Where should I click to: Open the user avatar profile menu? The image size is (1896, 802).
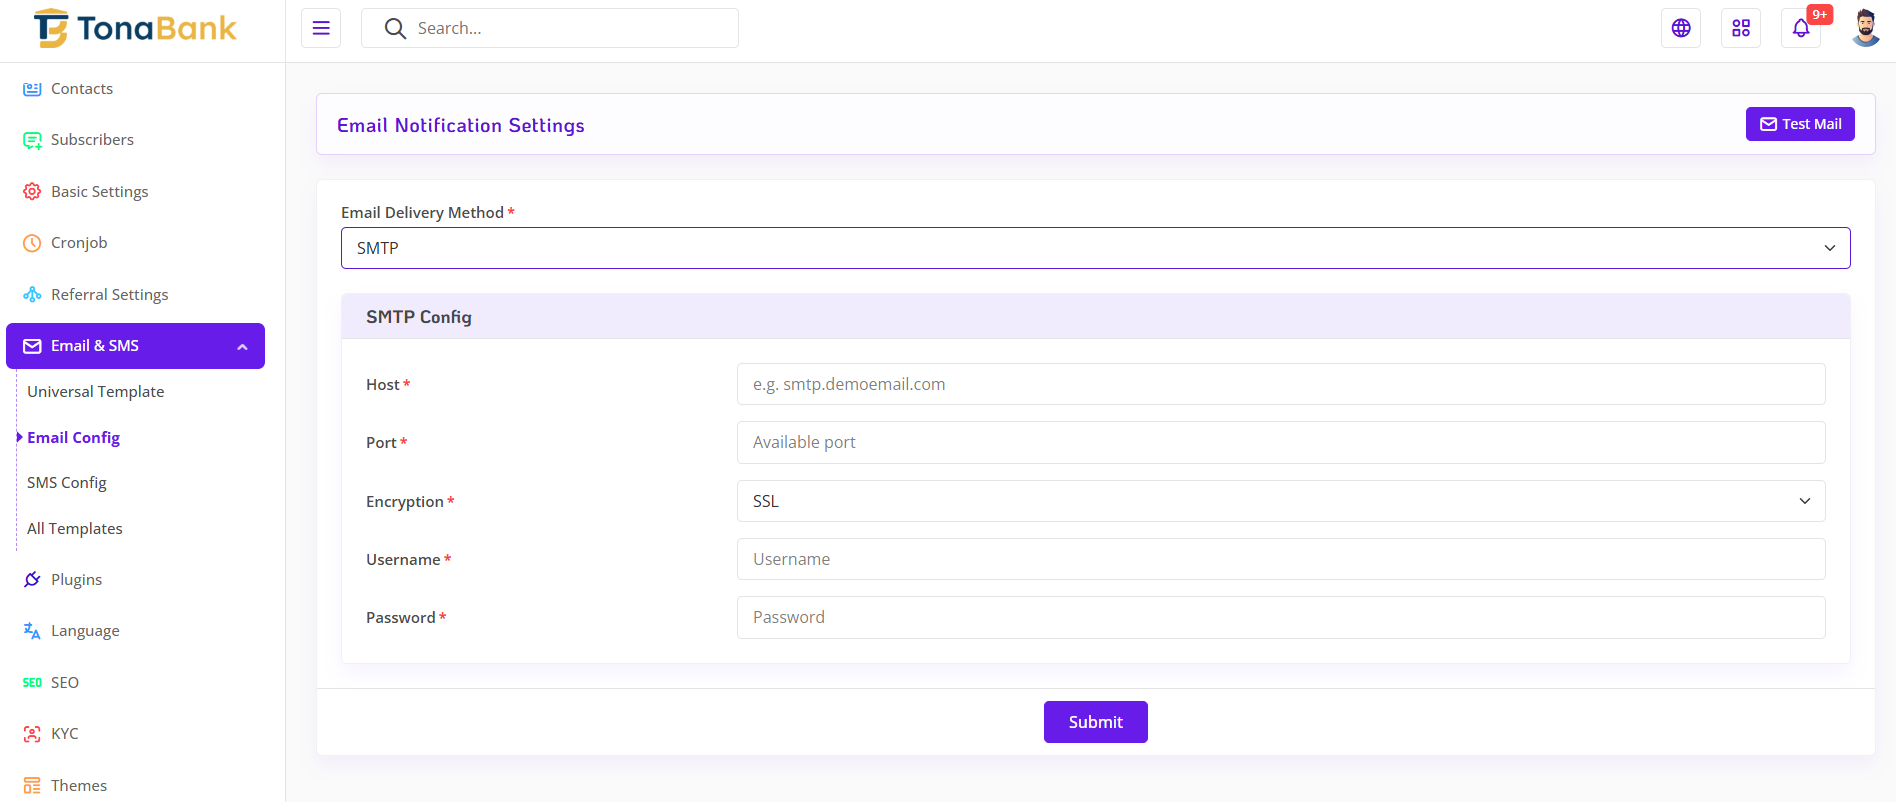click(x=1865, y=28)
